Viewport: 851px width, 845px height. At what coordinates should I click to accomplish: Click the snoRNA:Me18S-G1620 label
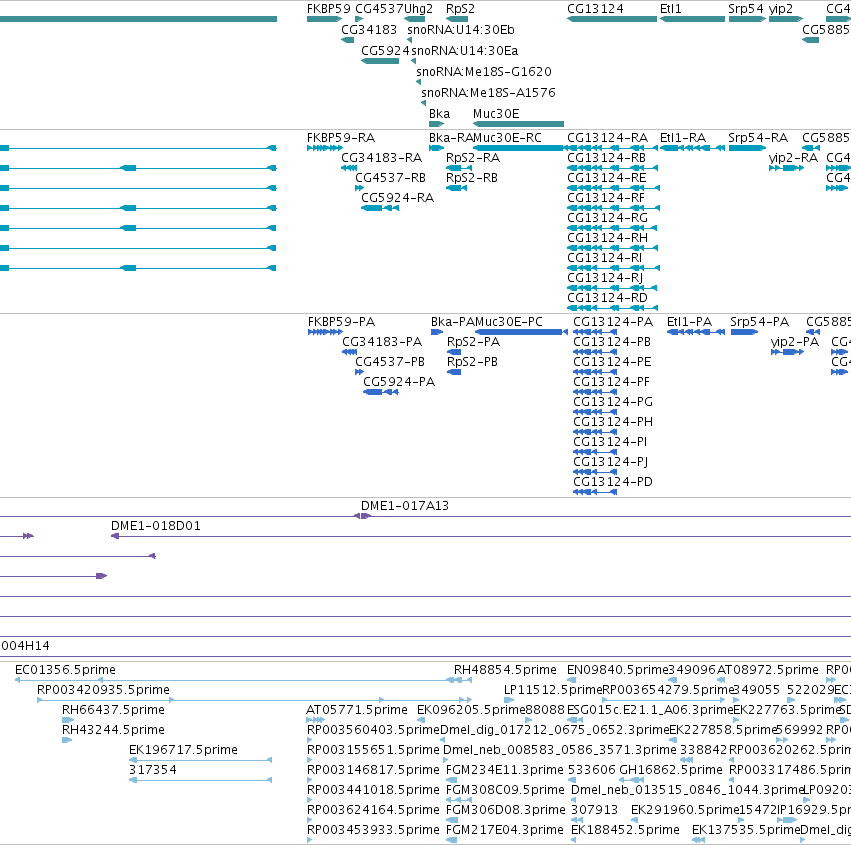[484, 72]
